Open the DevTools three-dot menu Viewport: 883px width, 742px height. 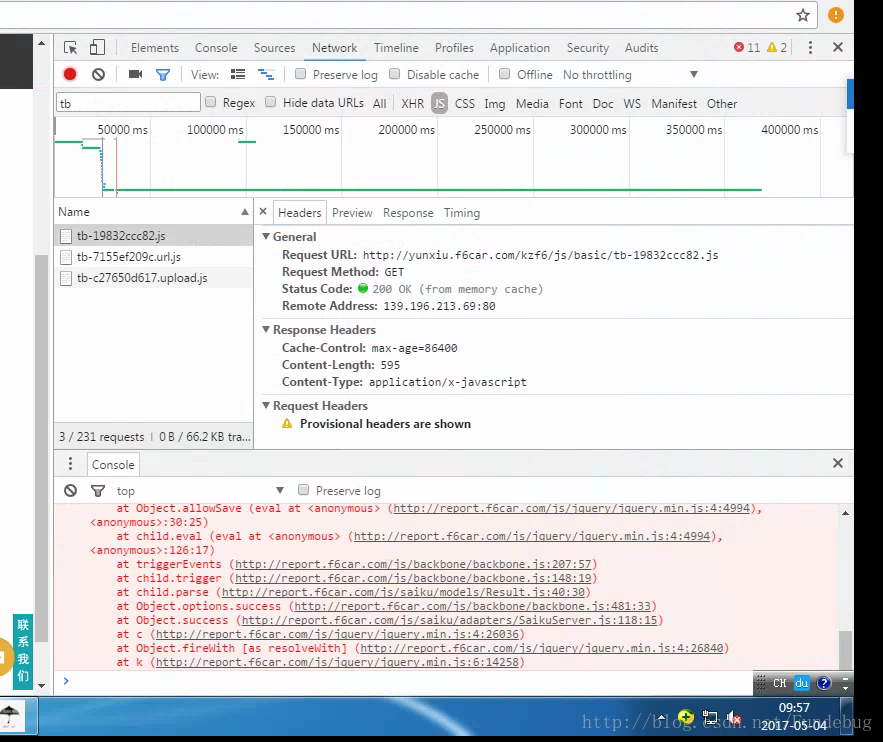810,48
